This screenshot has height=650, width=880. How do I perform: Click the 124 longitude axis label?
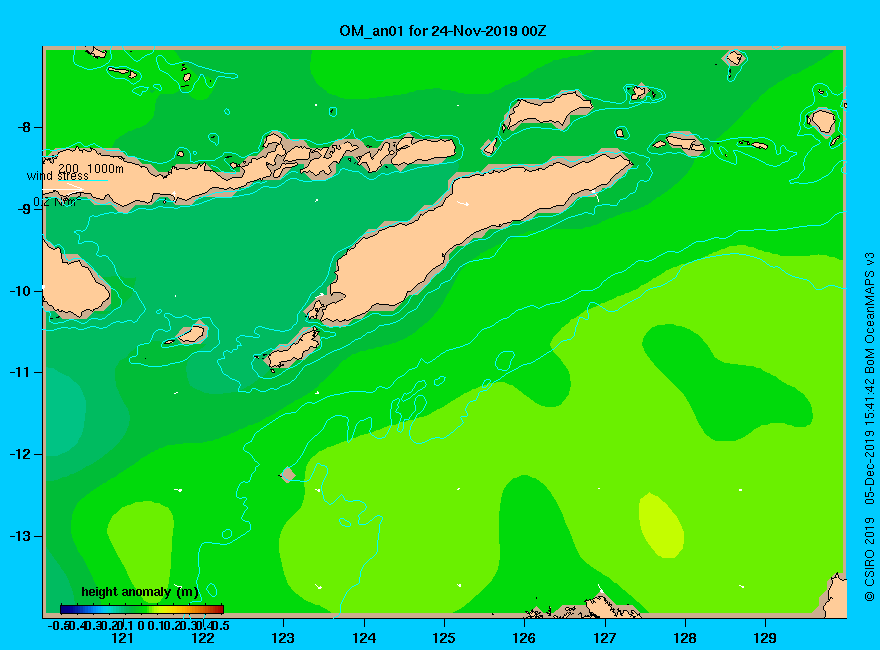(364, 638)
